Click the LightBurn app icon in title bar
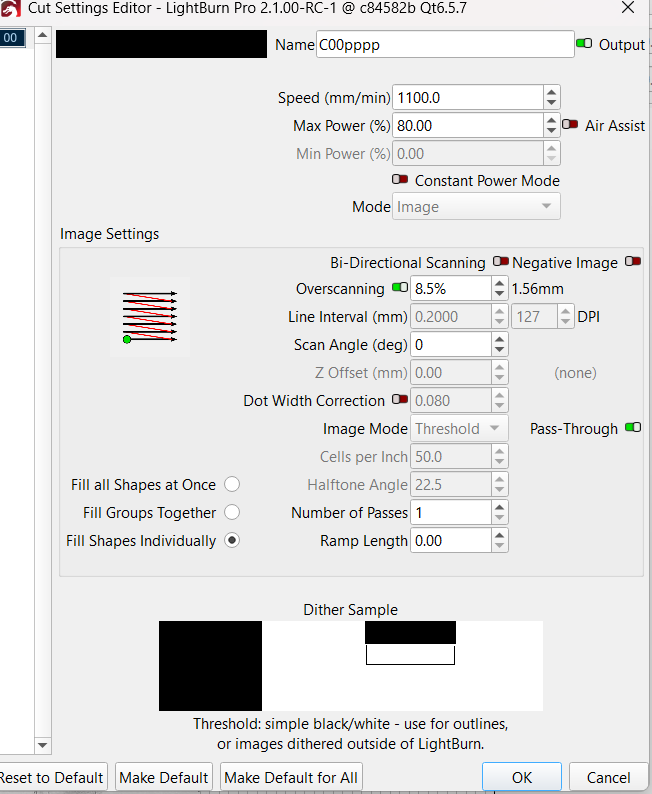 [x=11, y=8]
